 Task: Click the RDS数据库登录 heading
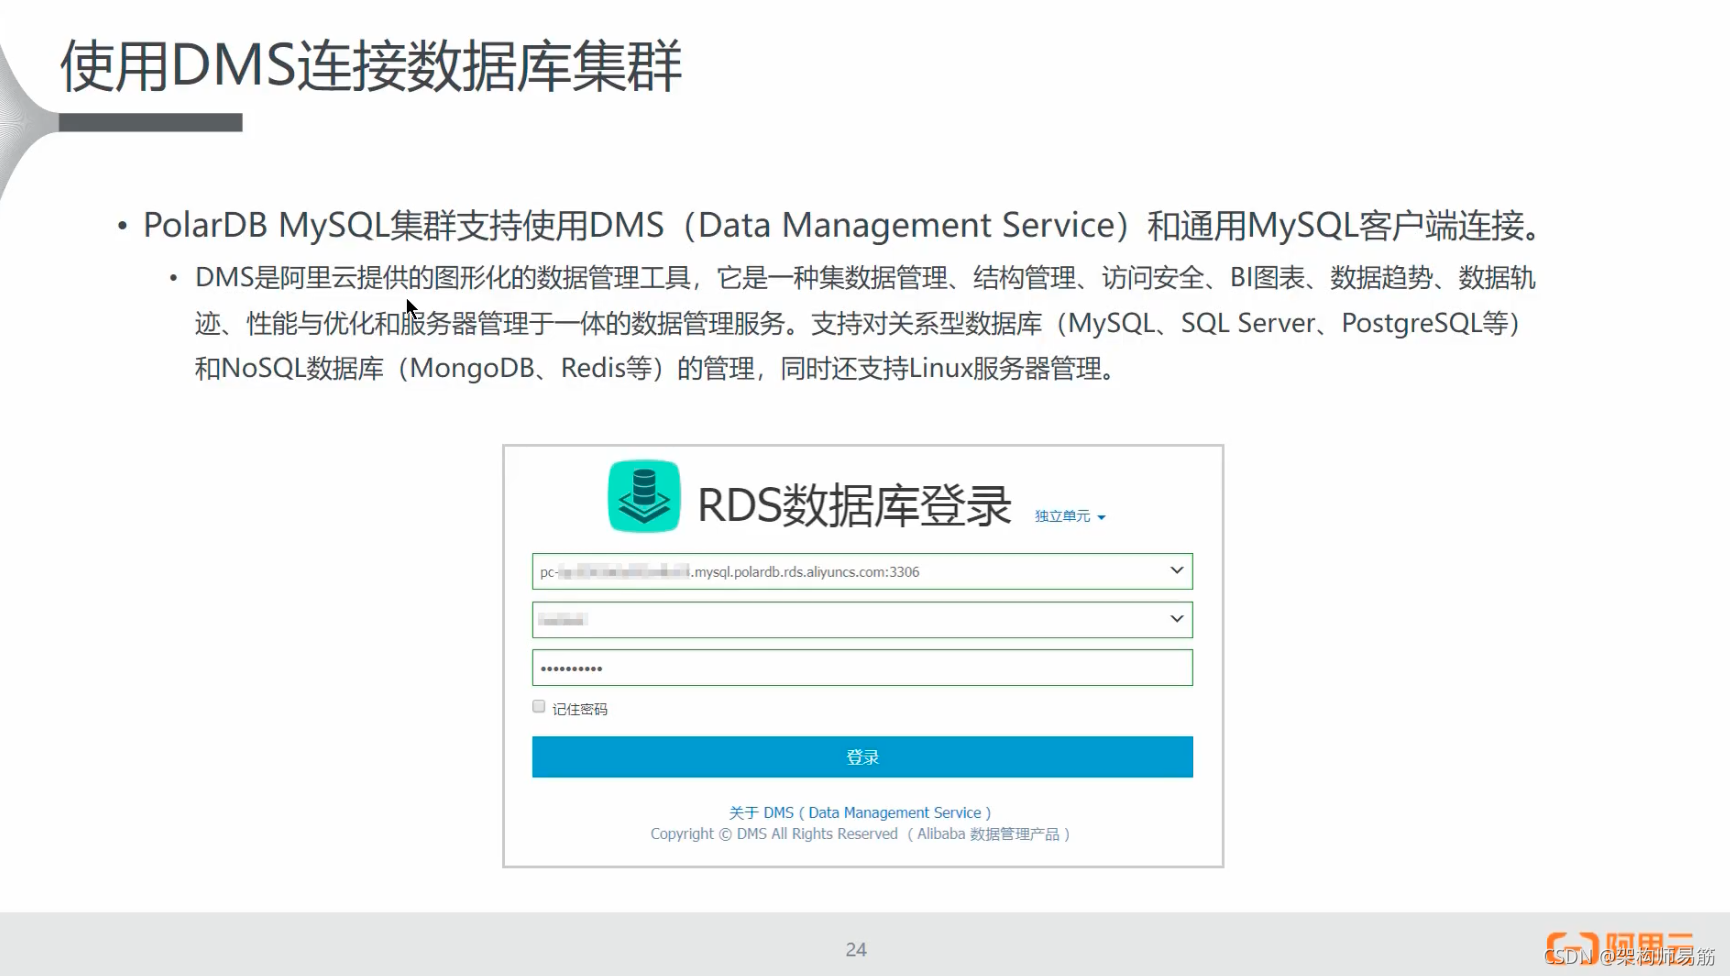coord(854,505)
